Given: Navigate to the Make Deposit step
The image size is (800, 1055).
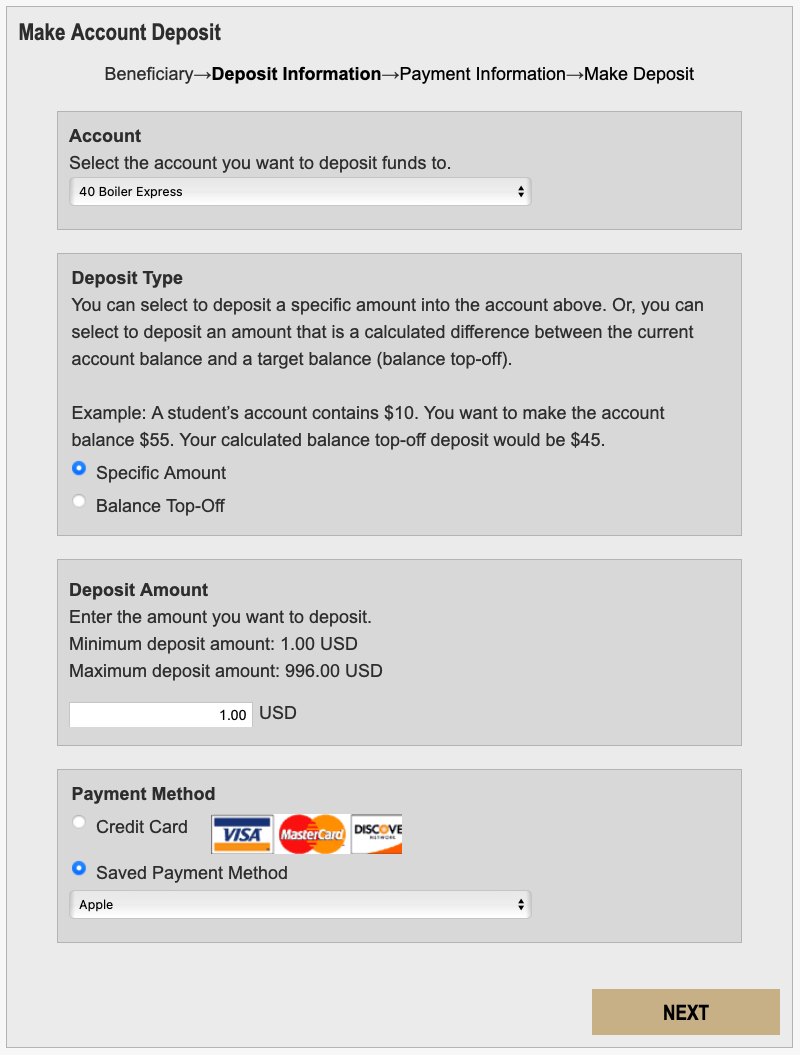Looking at the screenshot, I should (x=638, y=74).
